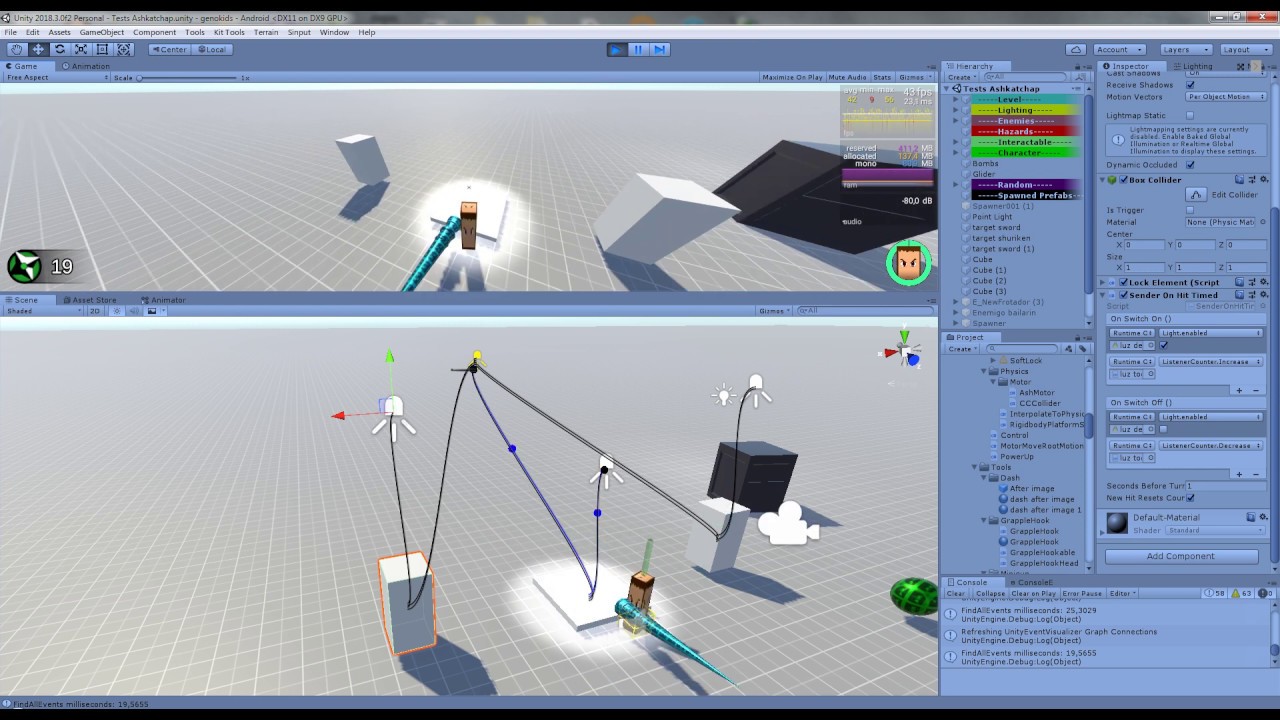Screen dimensions: 1280x720
Task: Pause the running game
Action: pos(638,49)
